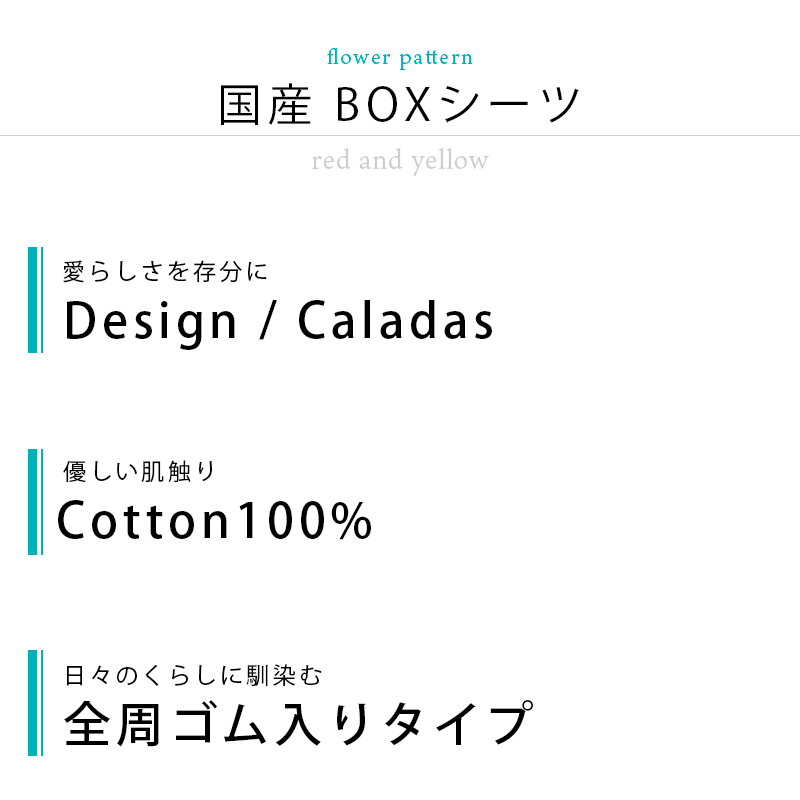Image resolution: width=800 pixels, height=800 pixels.
Task: Click the word "Design" in the heading
Action: pos(152,322)
